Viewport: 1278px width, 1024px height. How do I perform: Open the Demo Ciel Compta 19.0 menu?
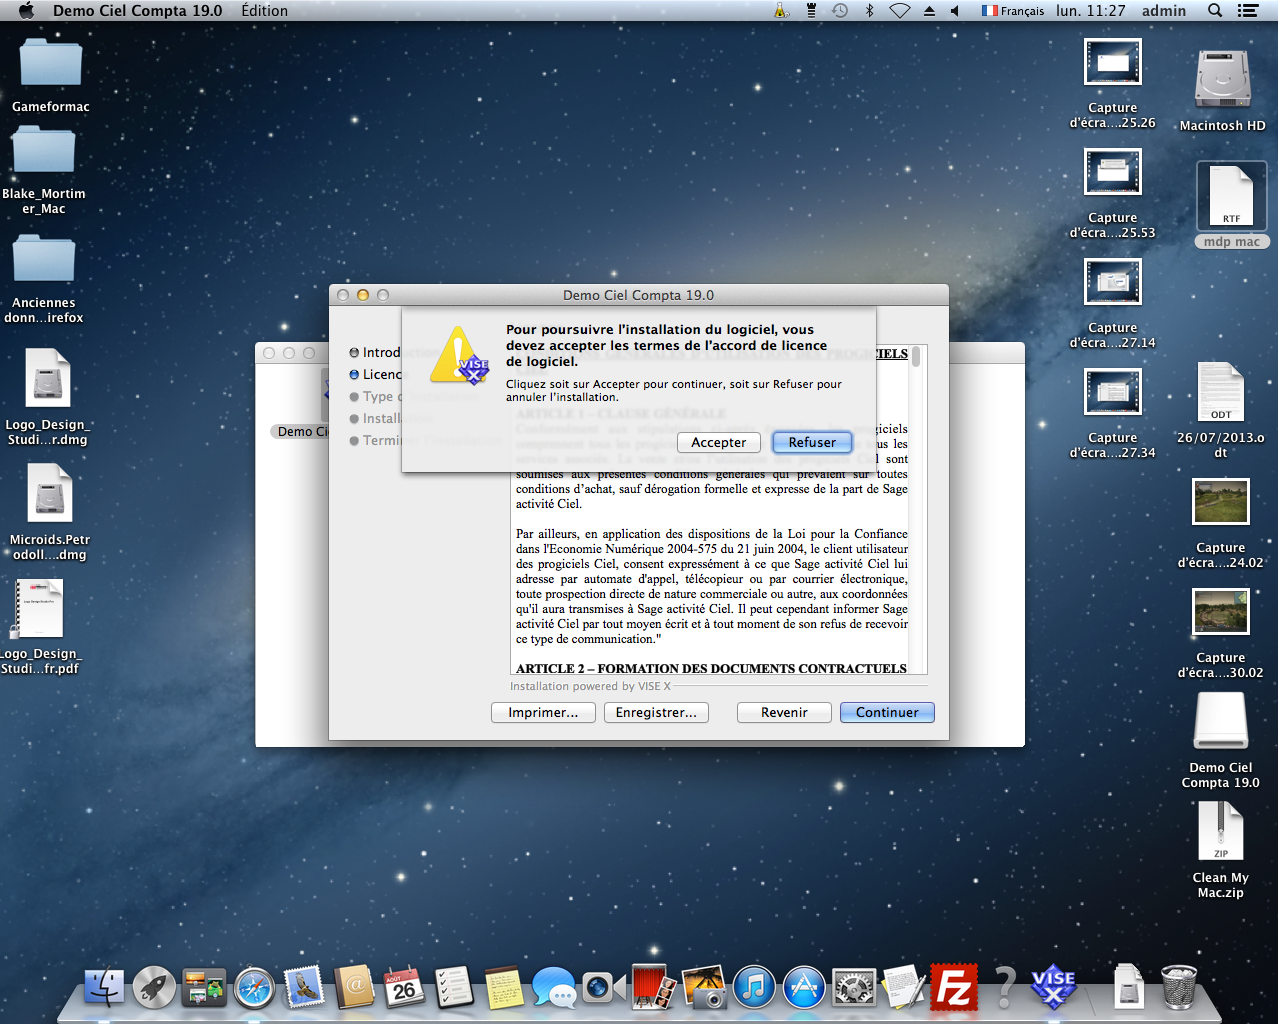point(137,10)
